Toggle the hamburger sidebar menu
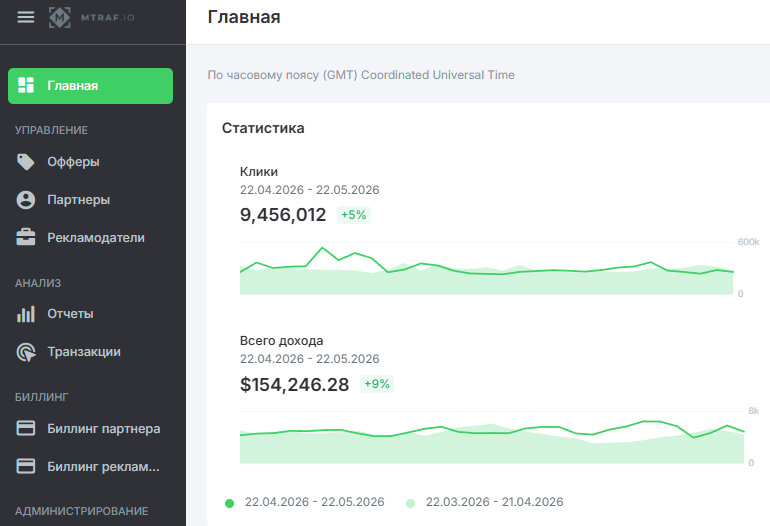This screenshot has width=770, height=526. coord(26,17)
